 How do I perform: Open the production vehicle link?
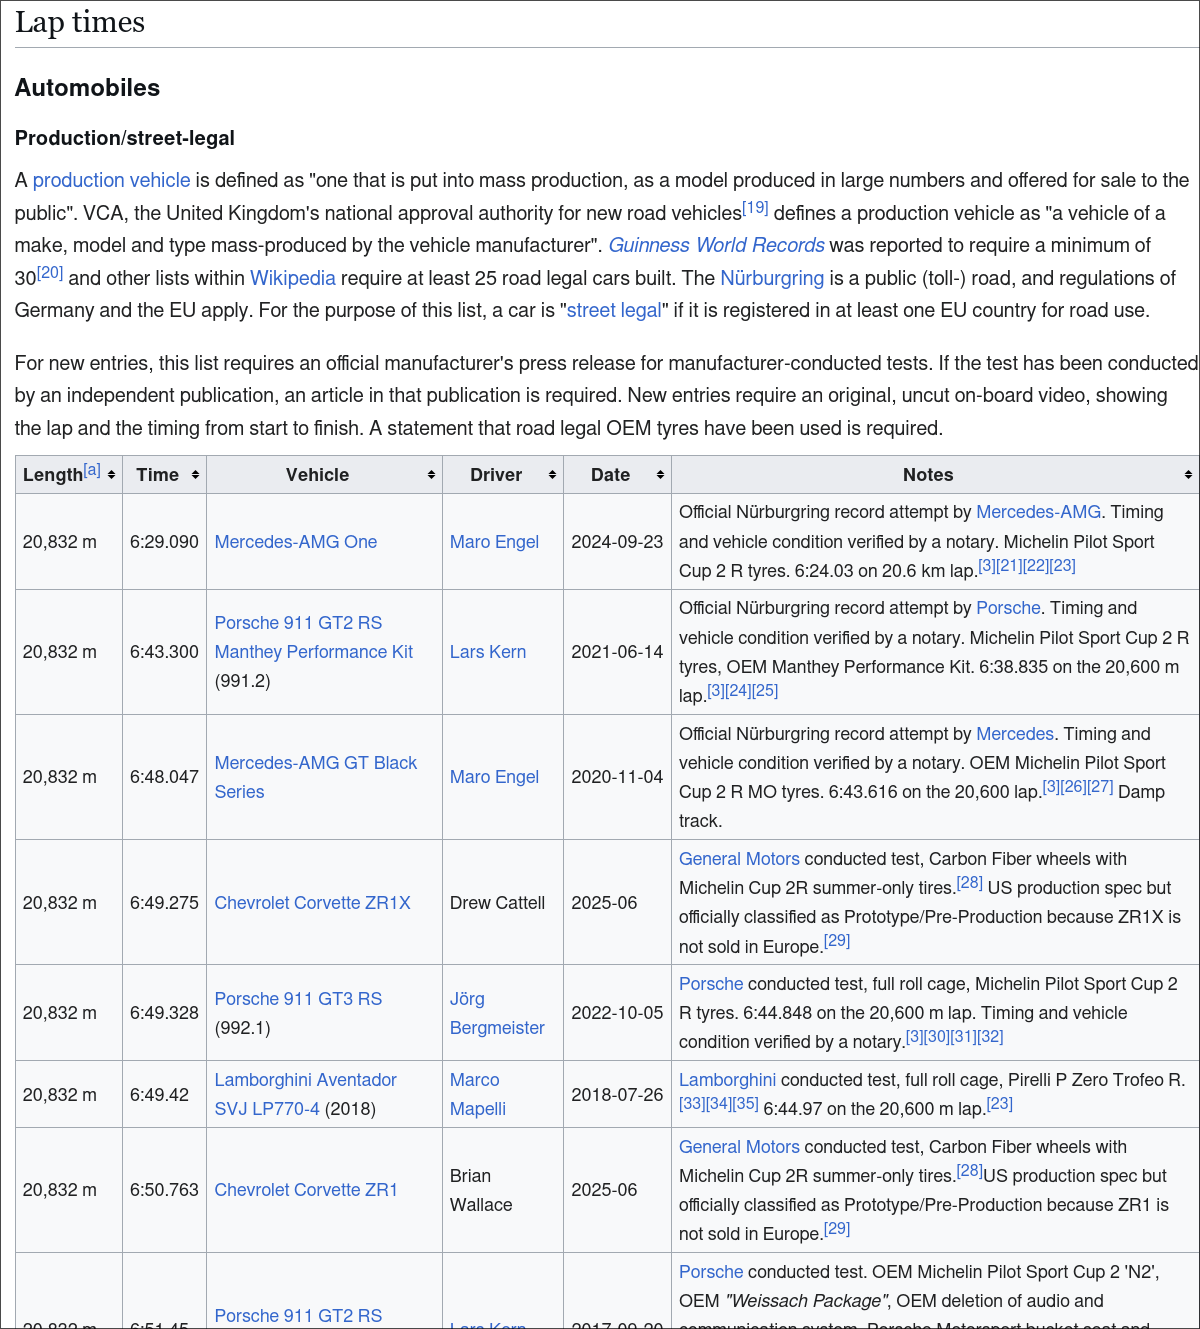[x=111, y=180]
